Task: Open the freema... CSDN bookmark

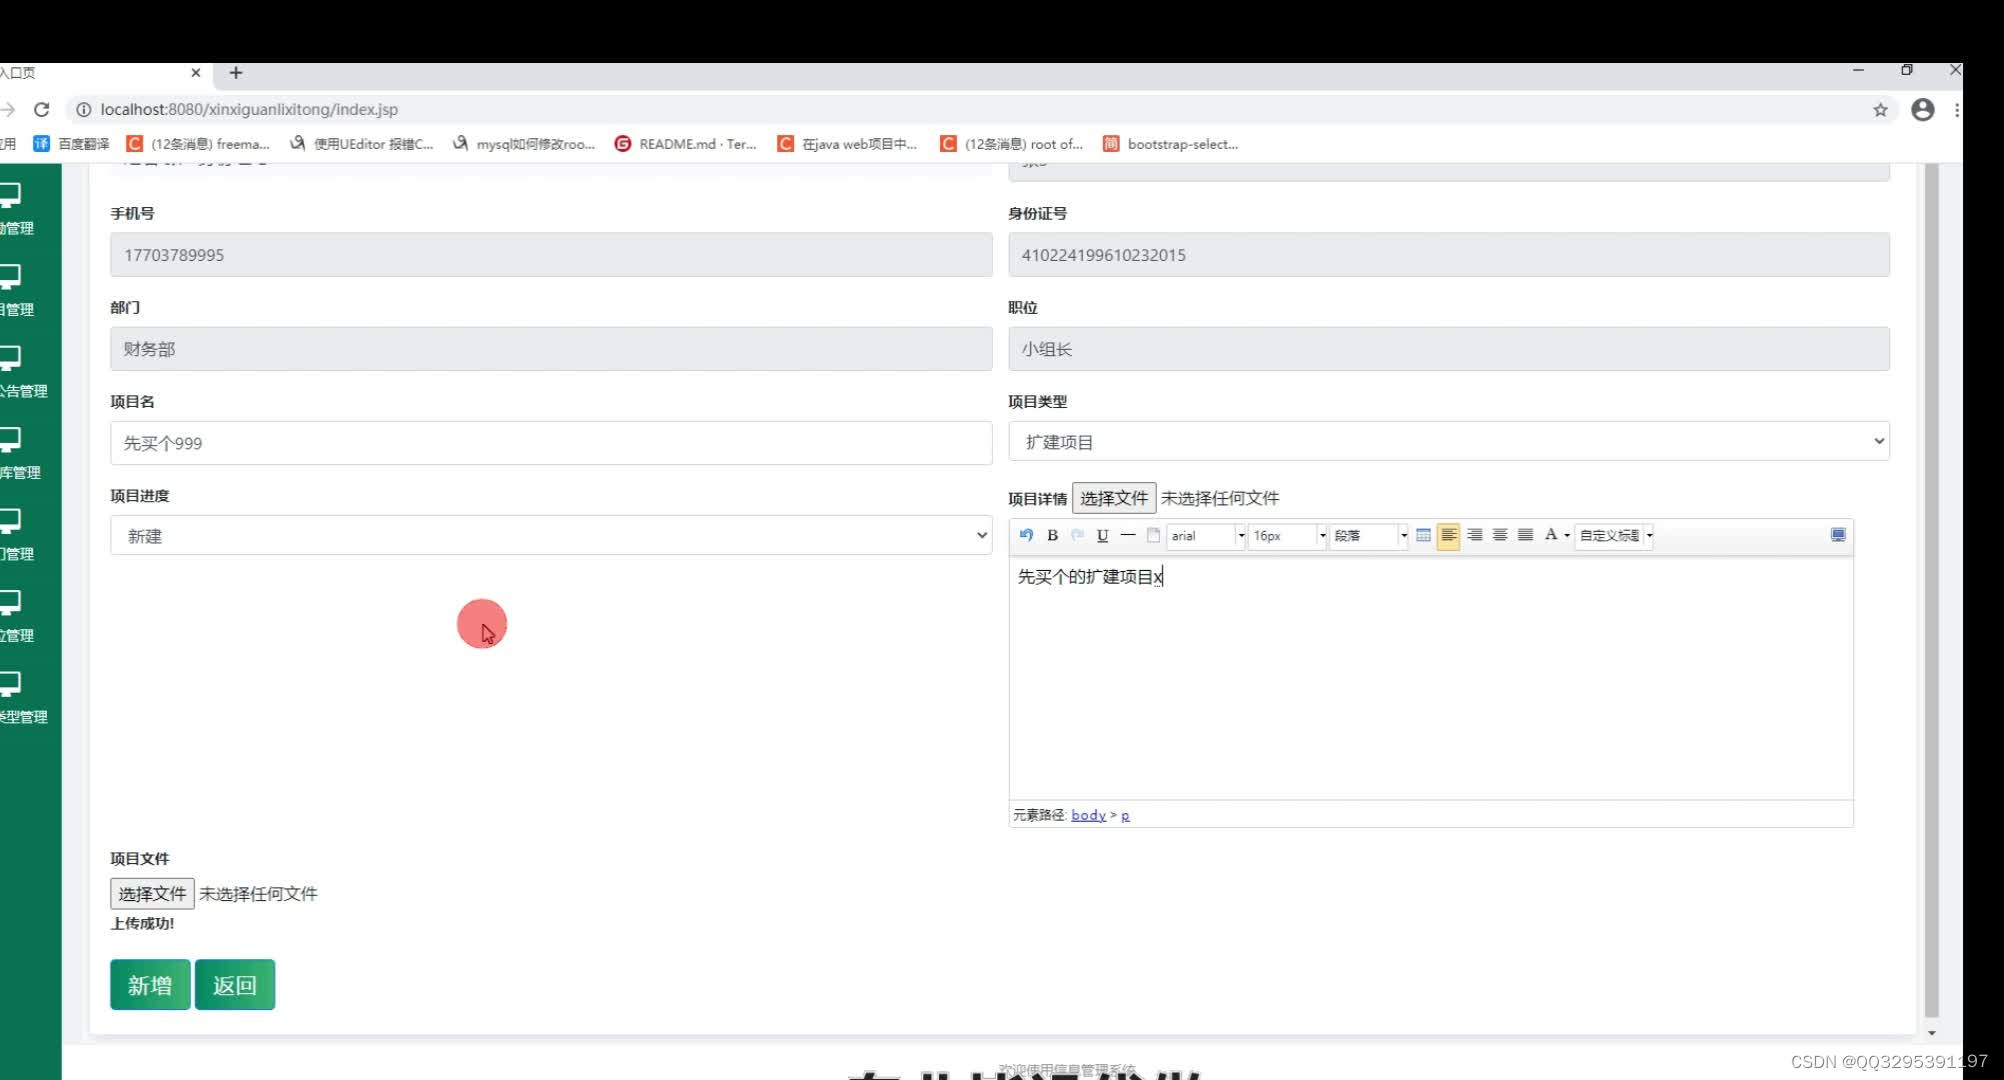Action: tap(198, 144)
